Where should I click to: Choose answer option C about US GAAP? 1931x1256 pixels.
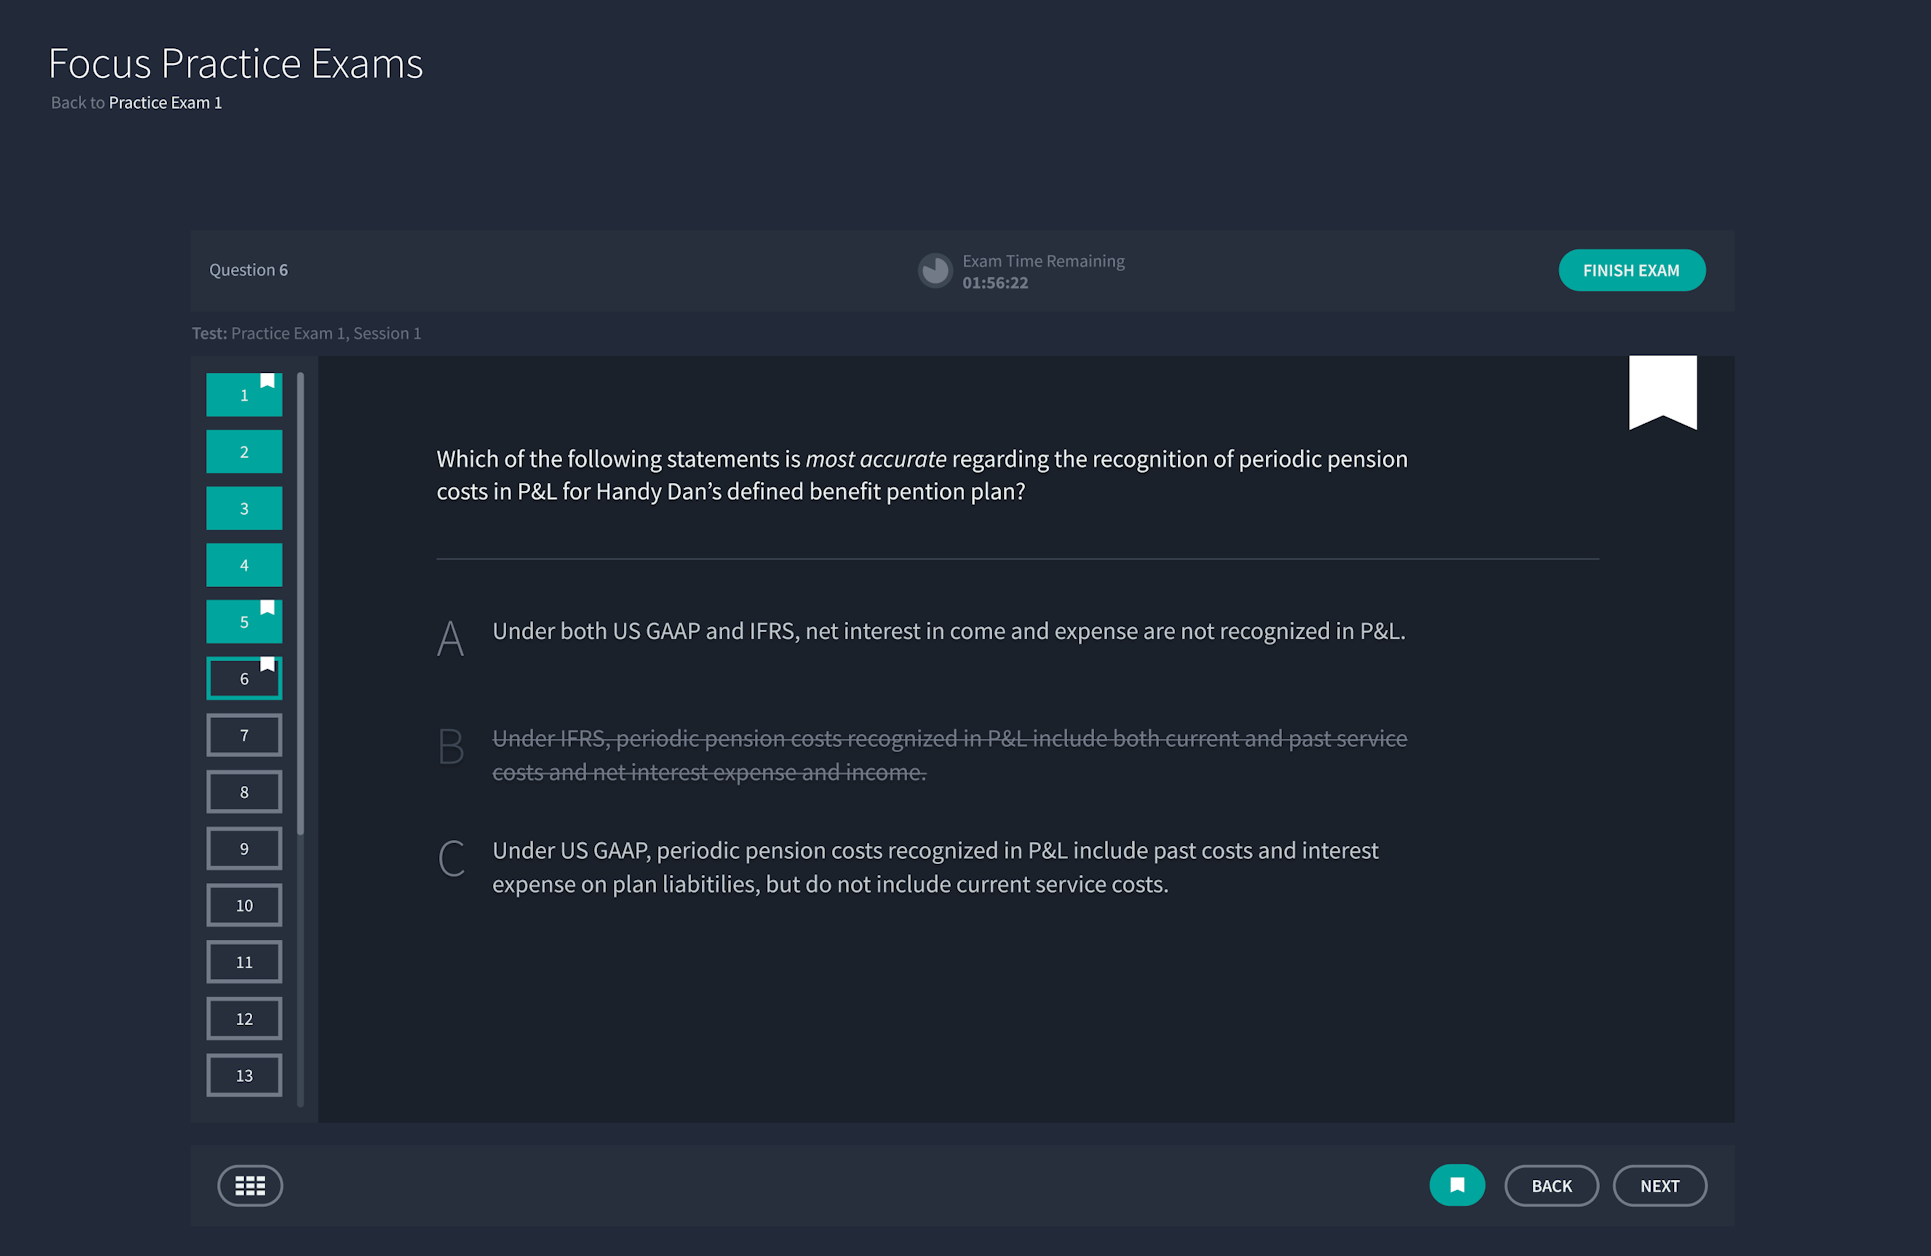[934, 867]
